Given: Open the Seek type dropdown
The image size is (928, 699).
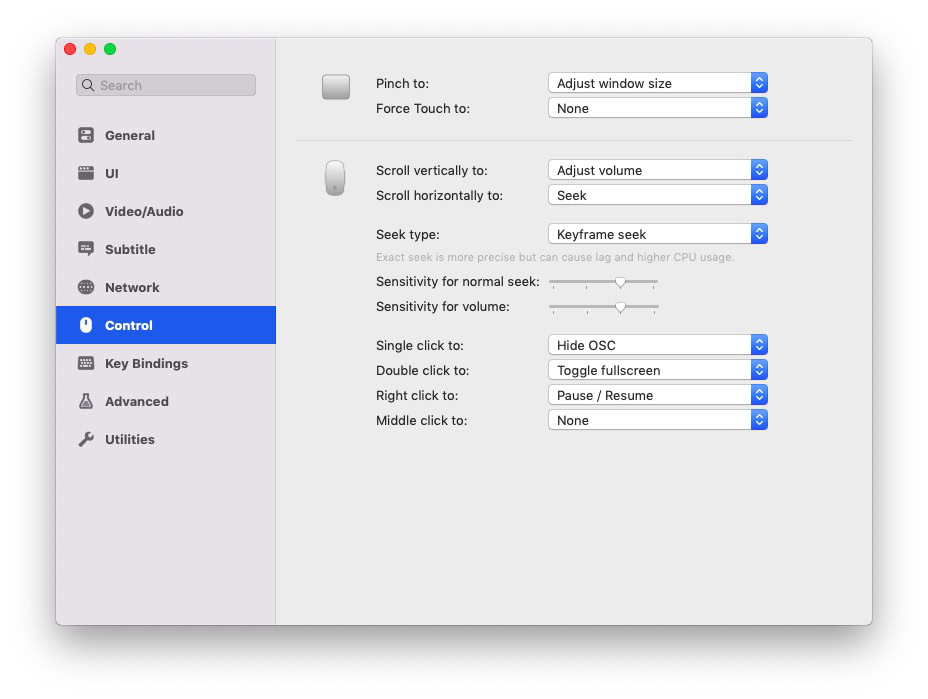Looking at the screenshot, I should pos(658,234).
